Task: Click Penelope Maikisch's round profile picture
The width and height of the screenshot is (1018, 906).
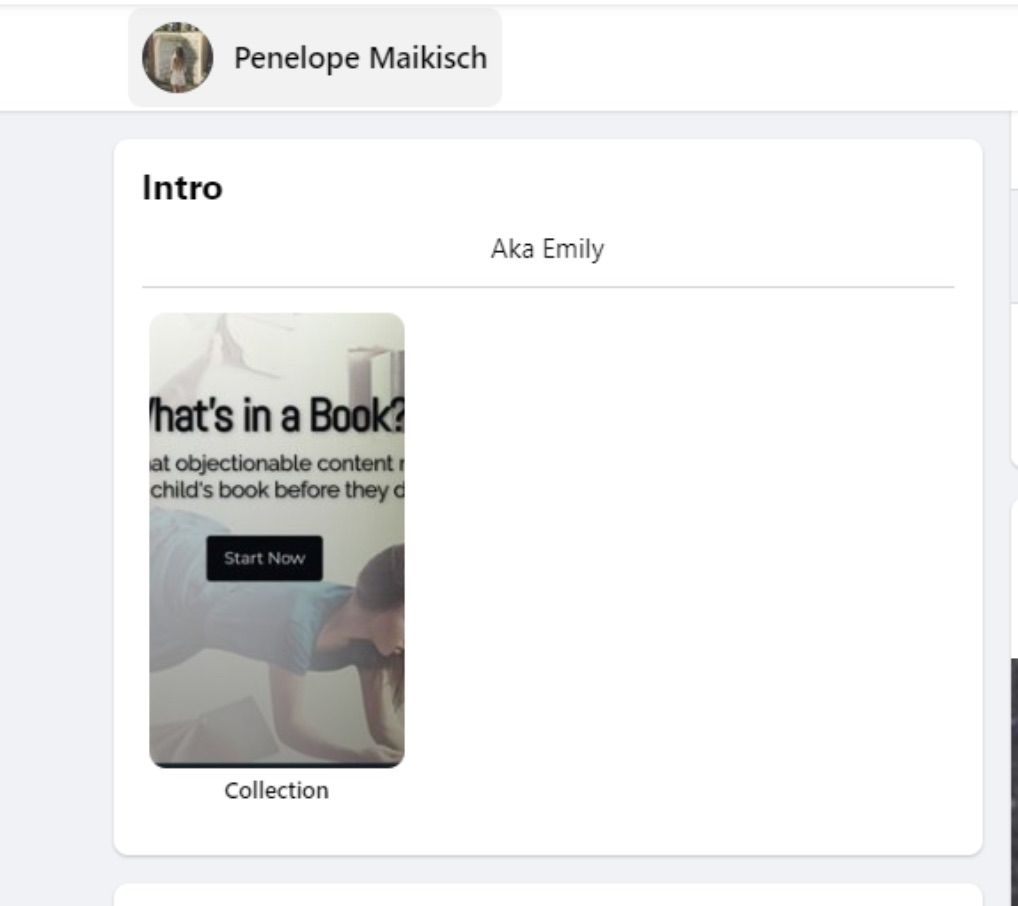Action: coord(177,57)
